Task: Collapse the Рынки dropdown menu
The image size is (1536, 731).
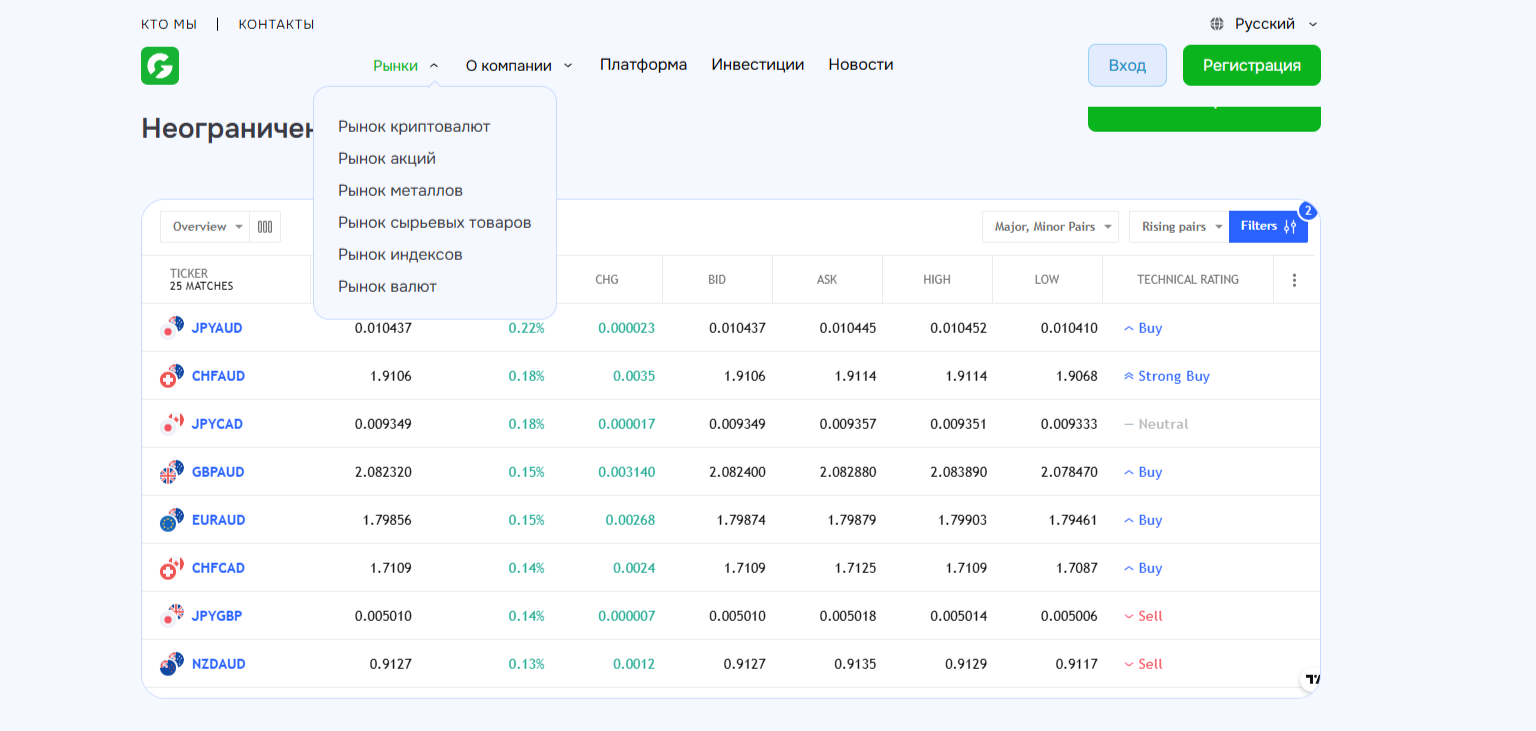Action: [406, 65]
